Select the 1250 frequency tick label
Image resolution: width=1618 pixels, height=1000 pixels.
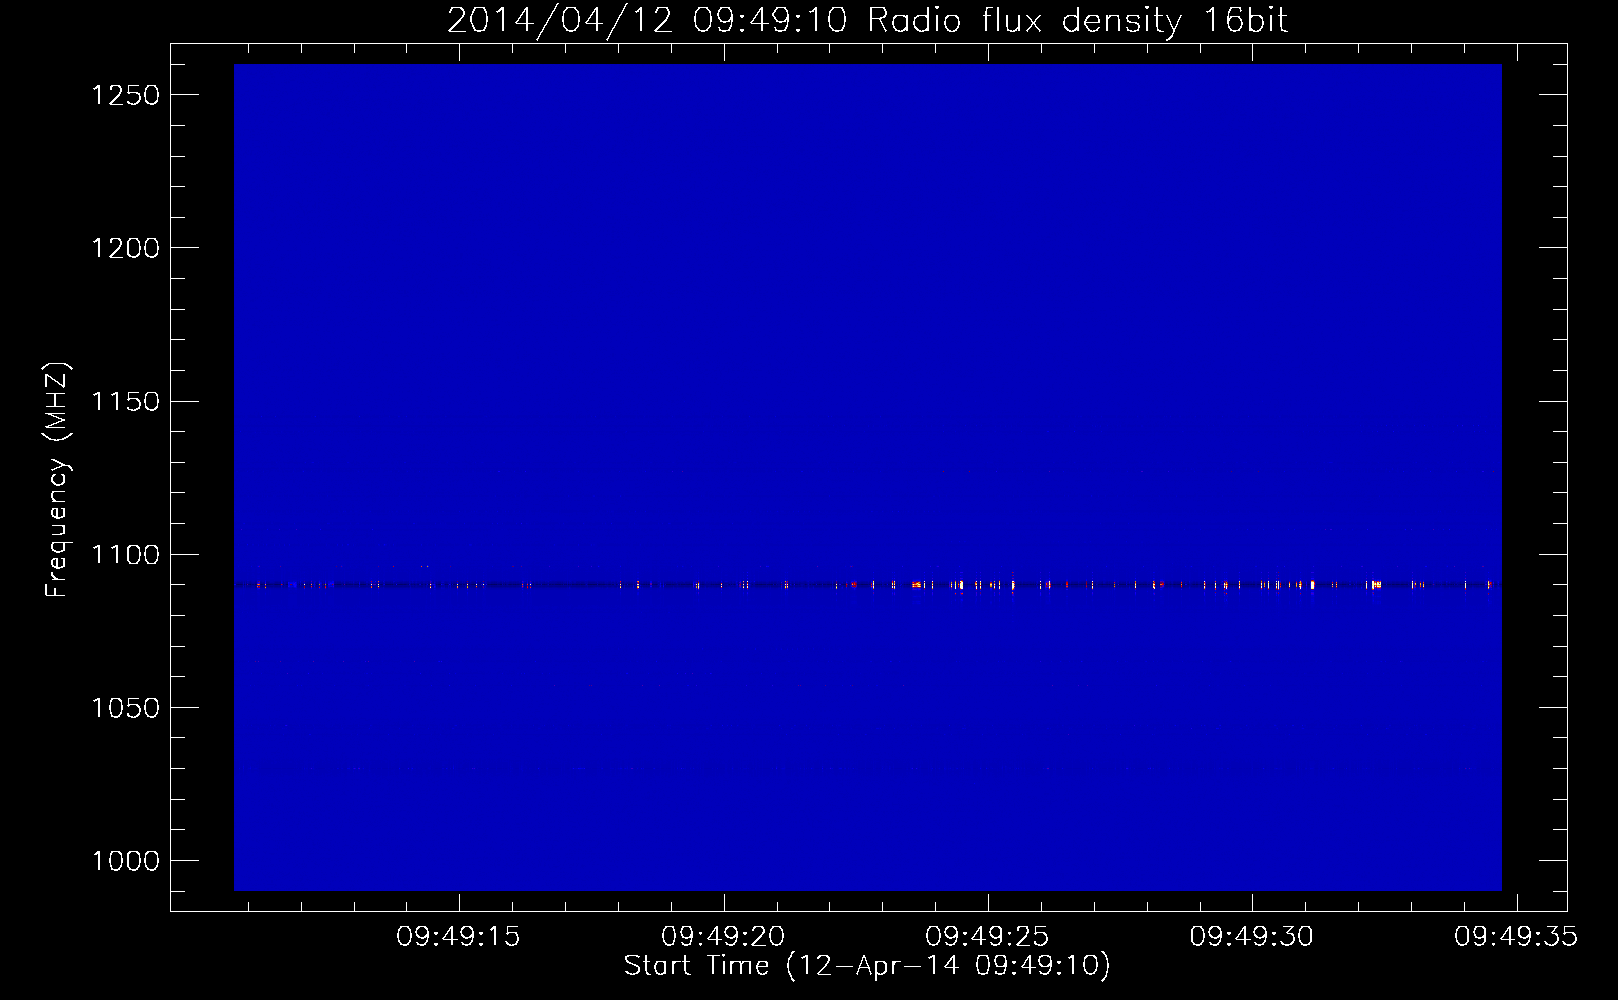(125, 95)
